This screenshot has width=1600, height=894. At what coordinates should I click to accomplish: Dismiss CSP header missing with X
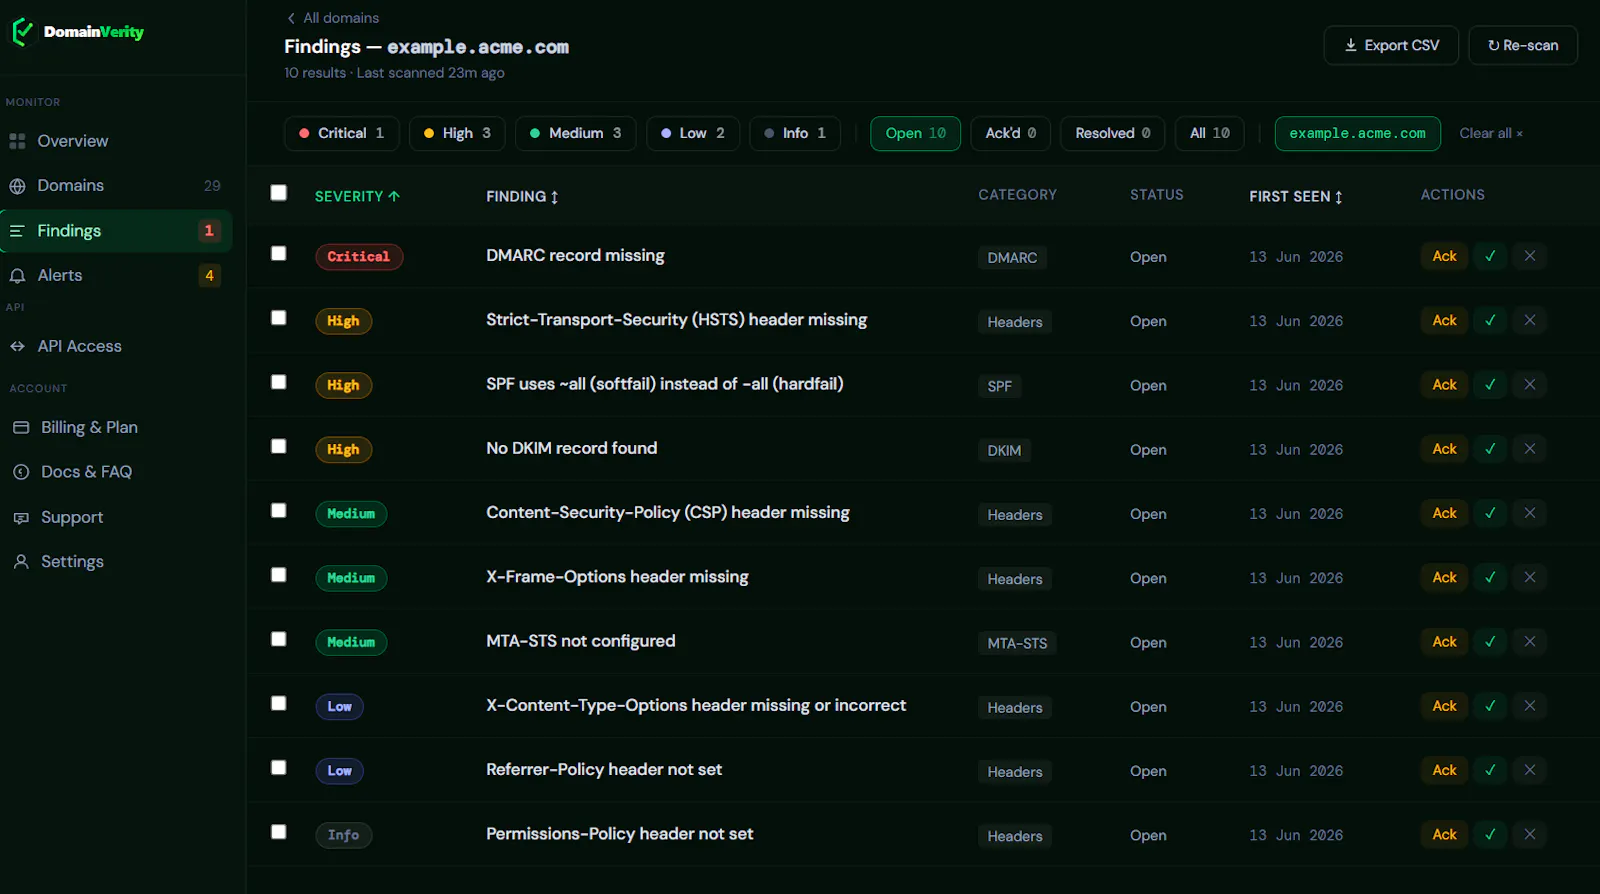(1530, 513)
